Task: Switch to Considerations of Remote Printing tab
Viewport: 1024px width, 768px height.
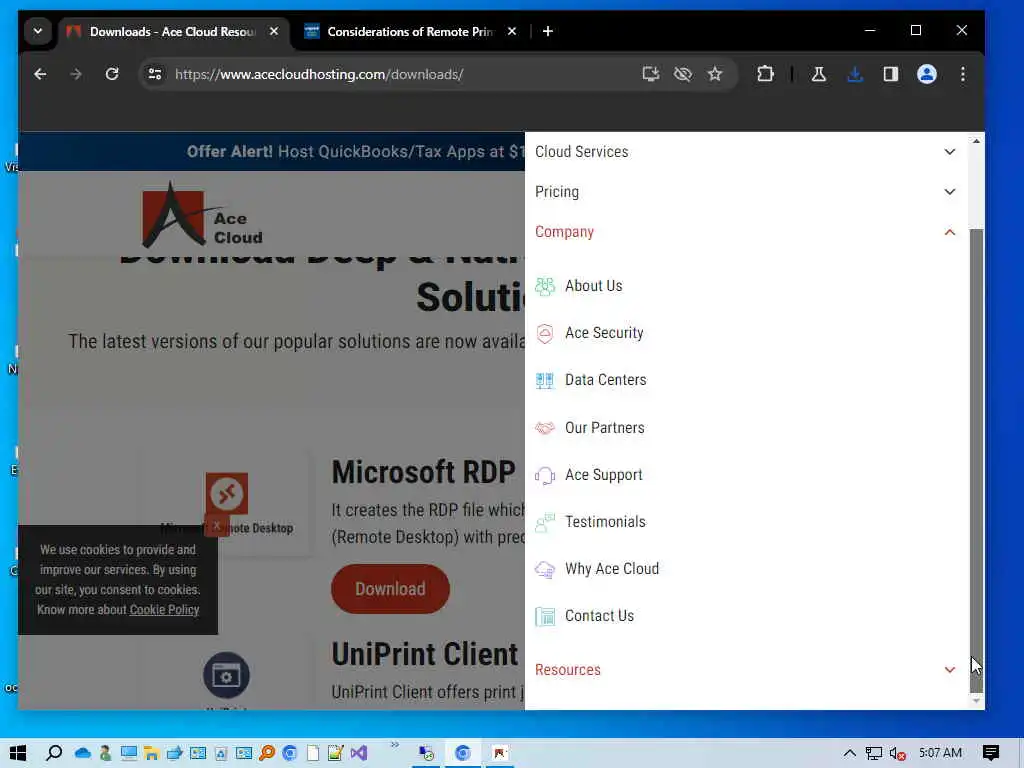Action: coord(409,31)
